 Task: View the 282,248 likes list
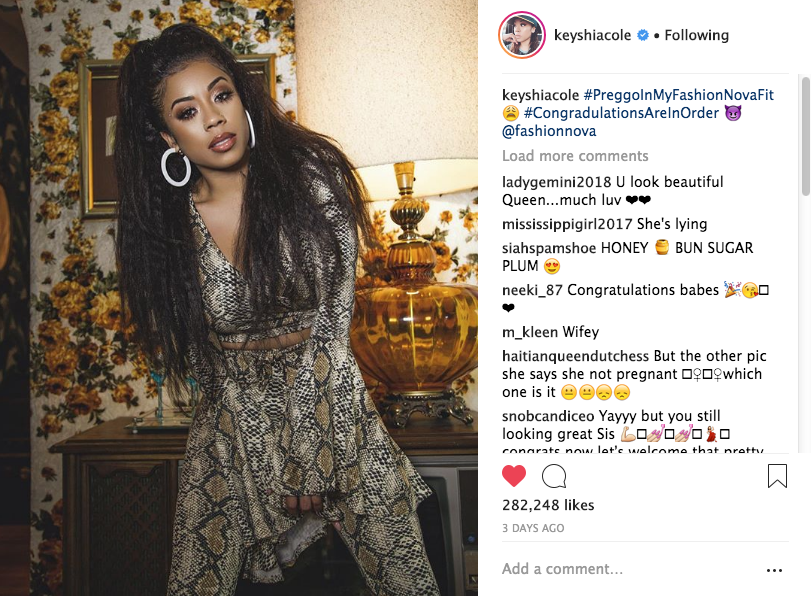click(x=548, y=505)
